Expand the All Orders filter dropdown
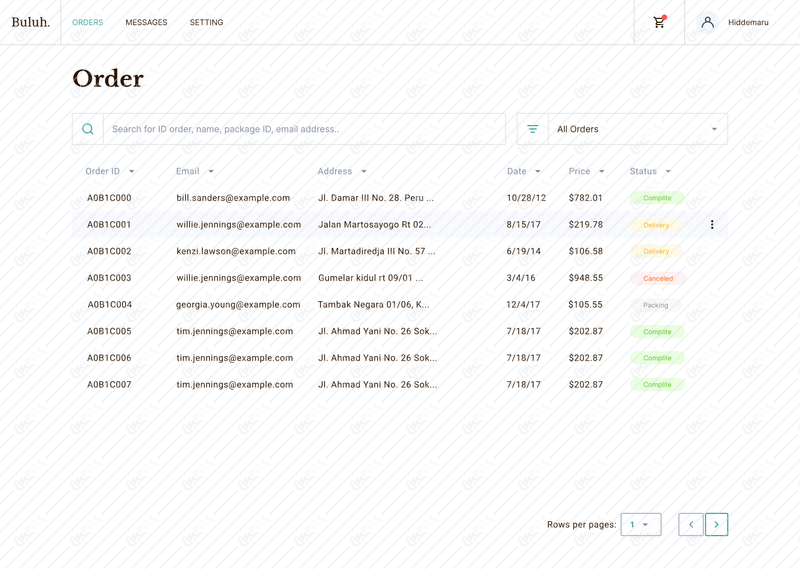The height and width of the screenshot is (569, 800). pos(638,129)
